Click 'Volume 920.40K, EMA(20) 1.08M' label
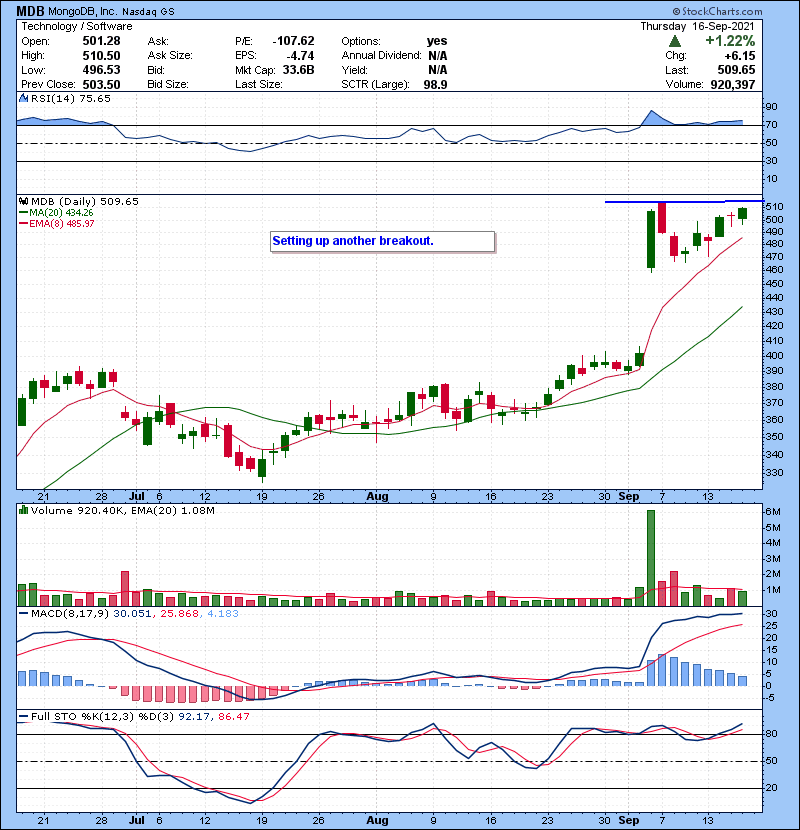Screen dimensions: 800x830 point(123,510)
